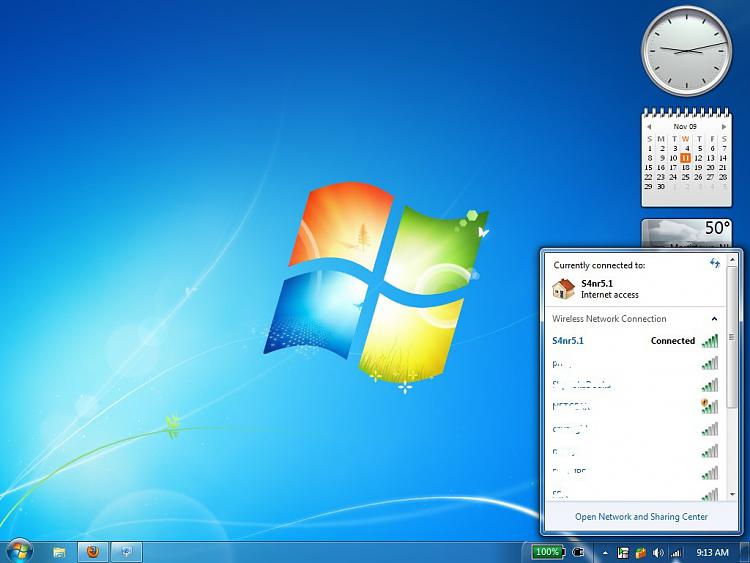
Task: Click the network list scrollbar up arrow
Action: (x=732, y=260)
